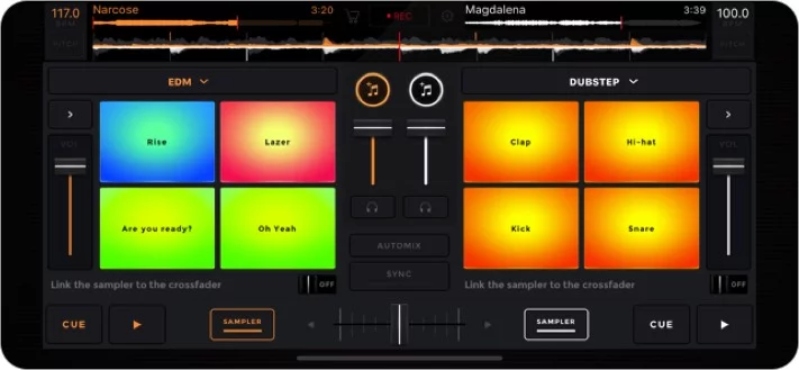This screenshot has width=799, height=370.
Task: Click the crossfader handle
Action: pos(399,324)
